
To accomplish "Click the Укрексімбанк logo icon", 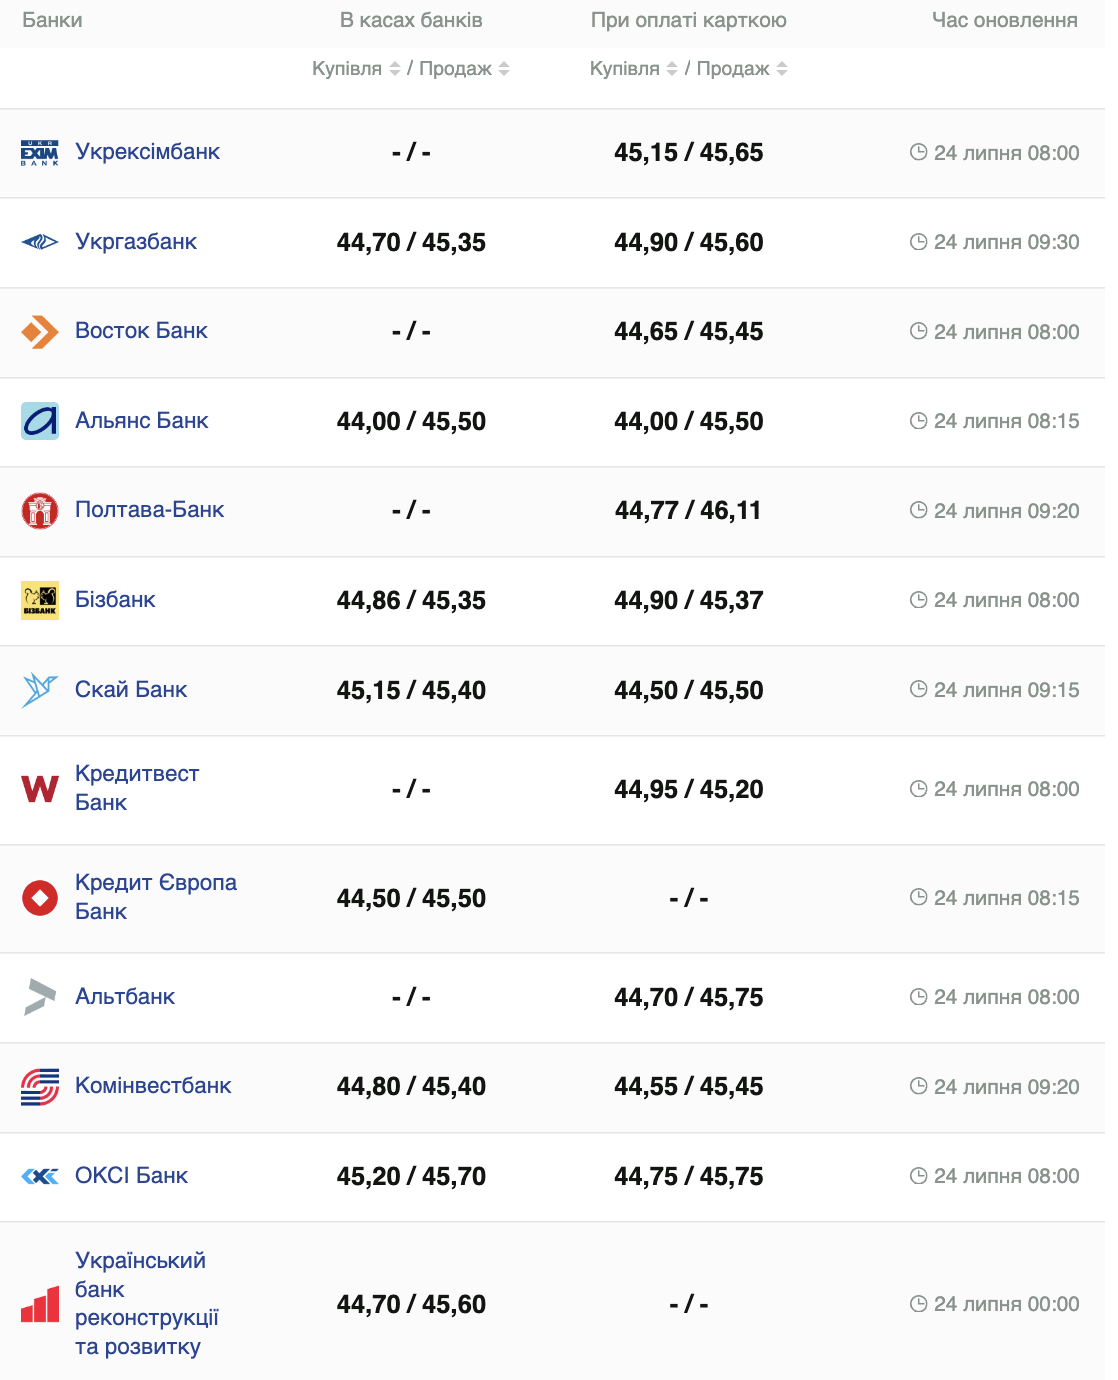I will pyautogui.click(x=40, y=153).
